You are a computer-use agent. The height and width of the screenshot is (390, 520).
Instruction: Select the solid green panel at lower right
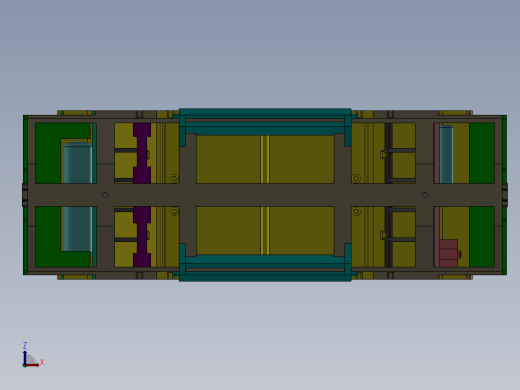tap(482, 237)
